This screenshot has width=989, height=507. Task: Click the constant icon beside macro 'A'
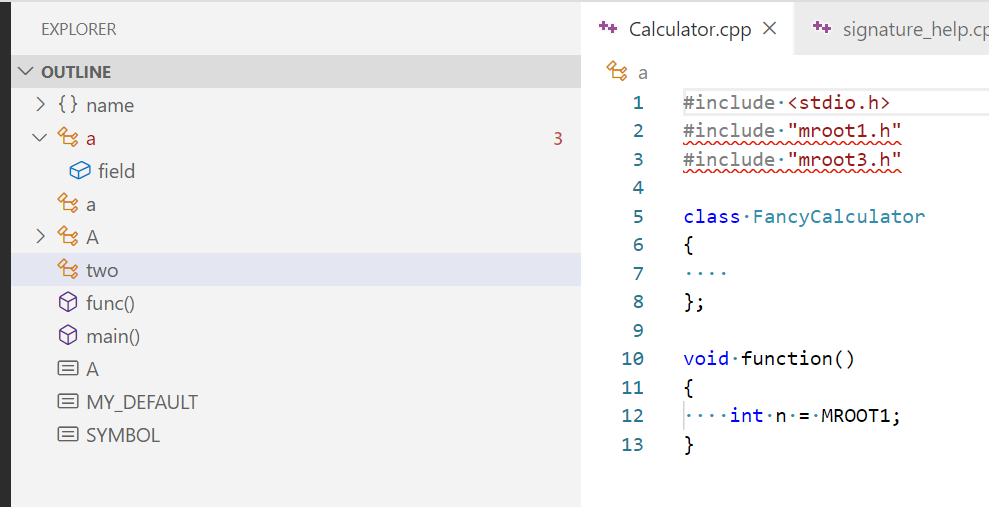[67, 368]
